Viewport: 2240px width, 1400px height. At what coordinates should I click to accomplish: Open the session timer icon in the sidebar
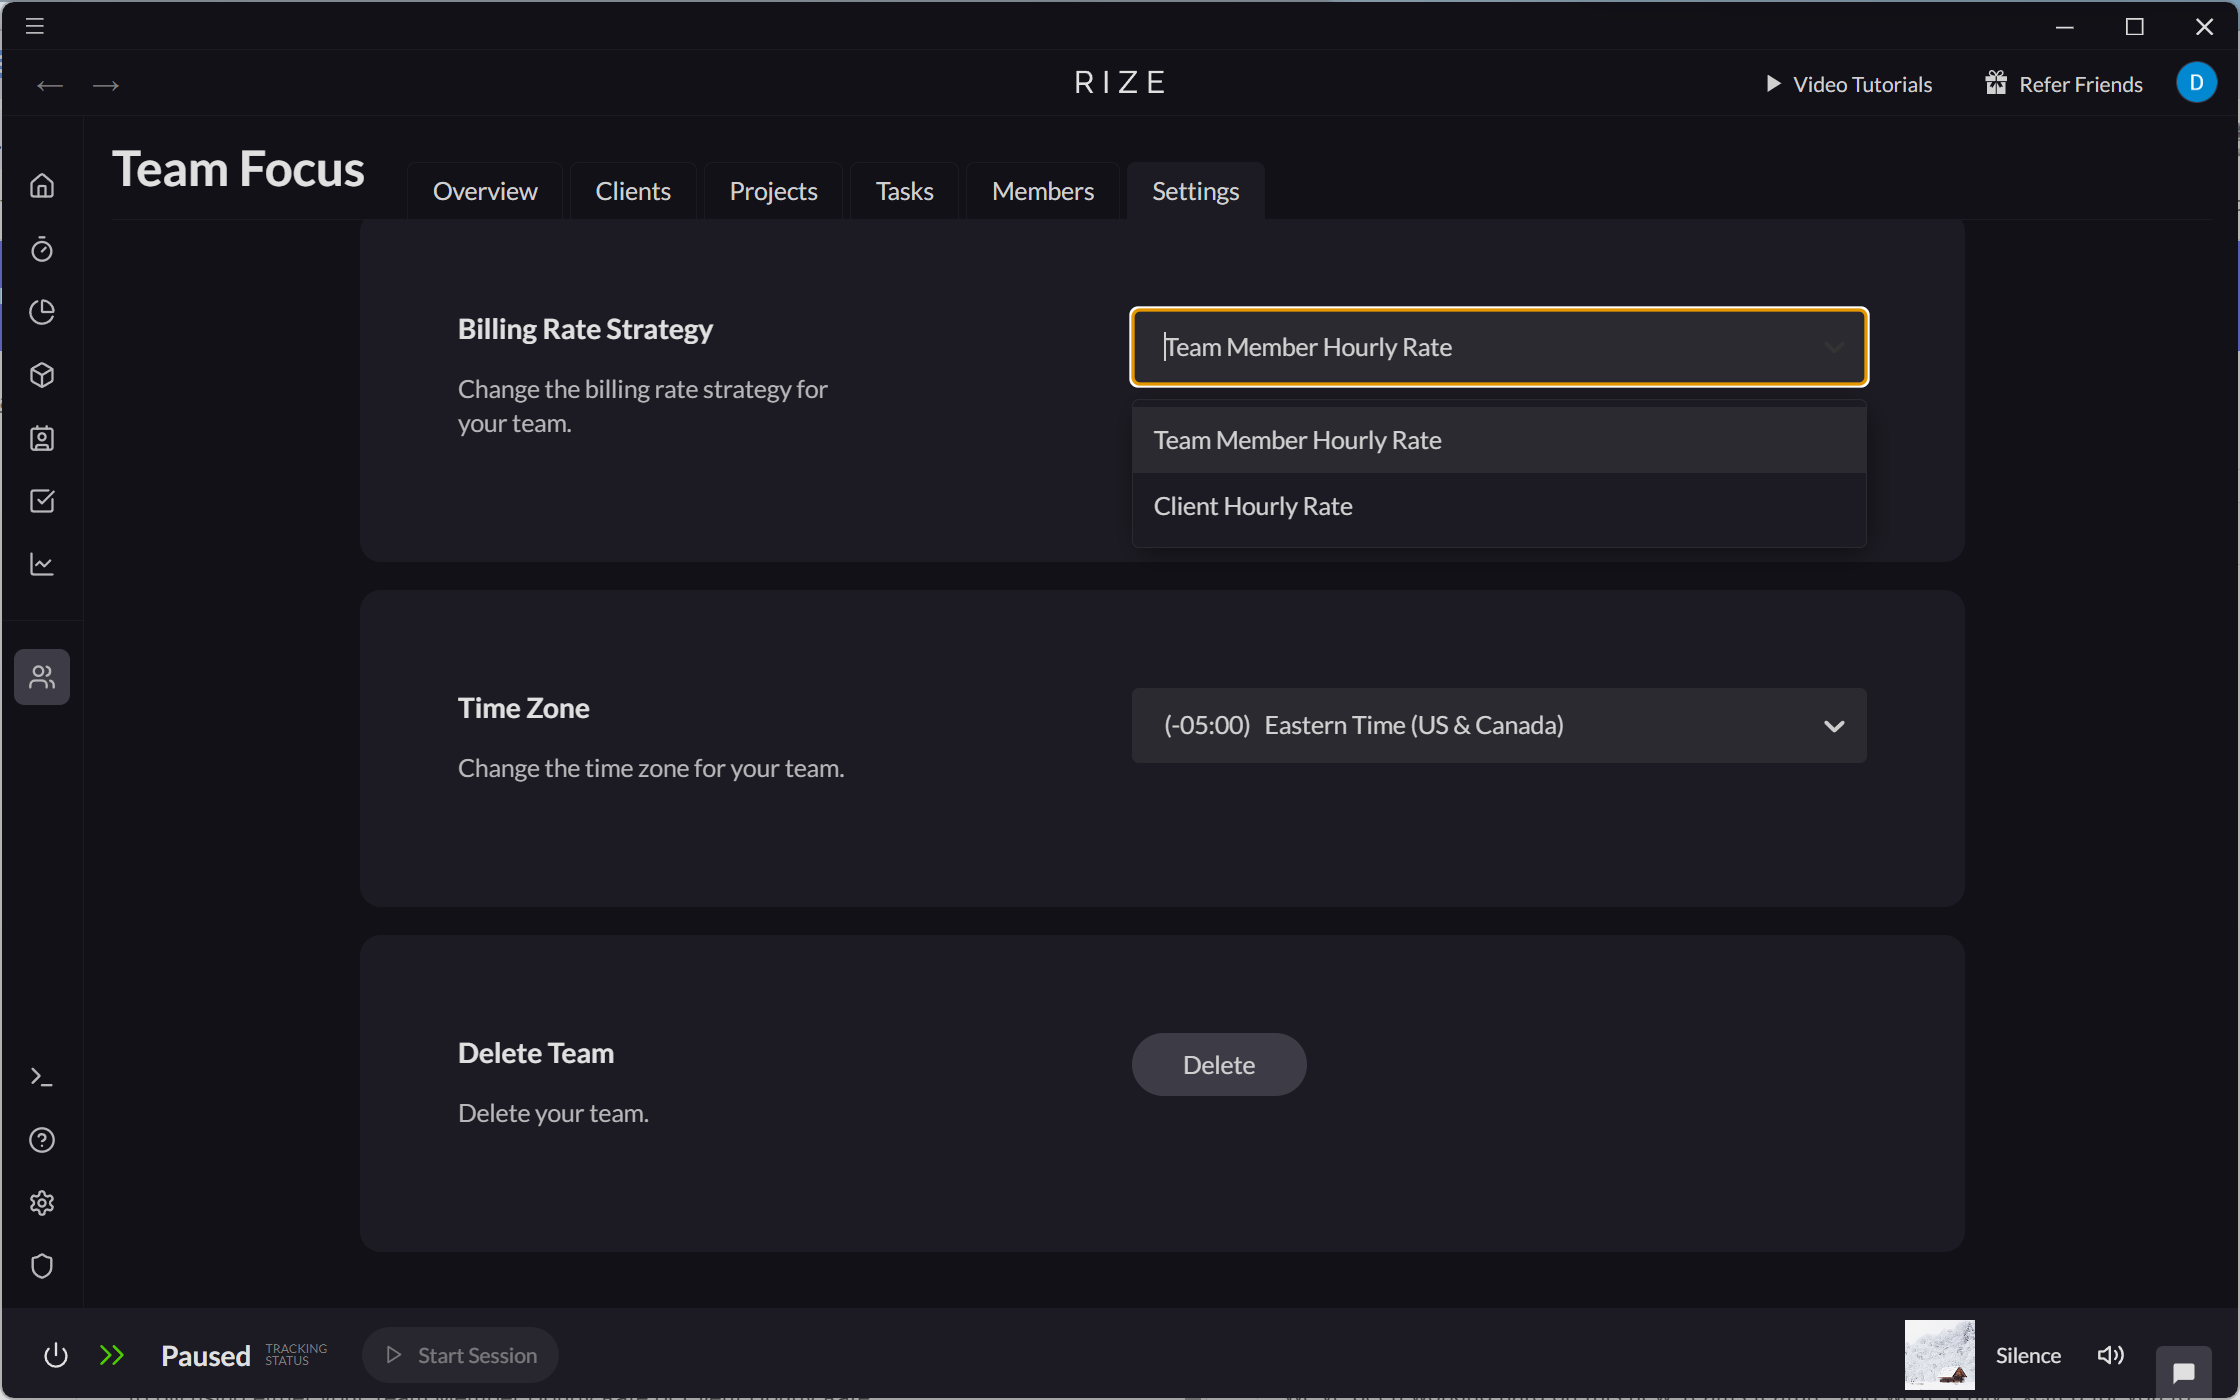[x=42, y=249]
